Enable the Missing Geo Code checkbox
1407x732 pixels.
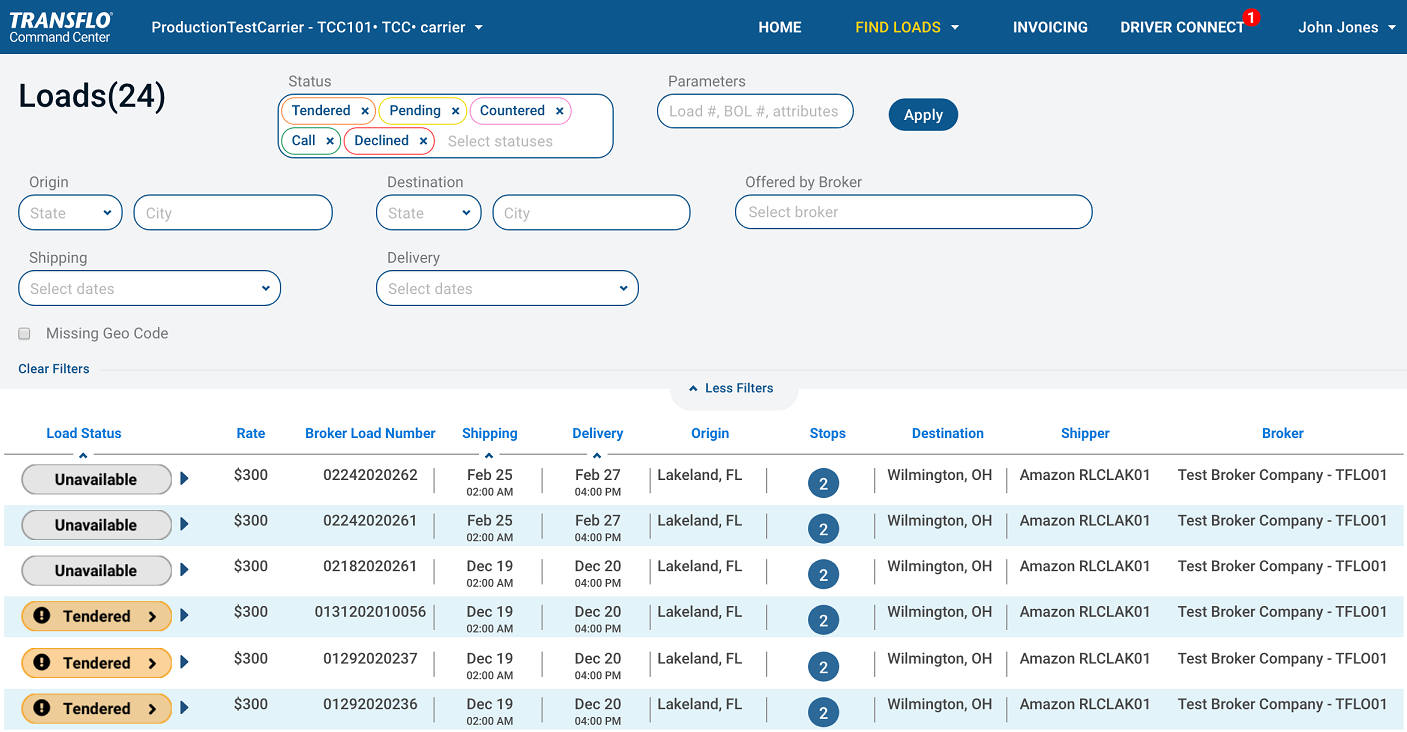click(25, 334)
